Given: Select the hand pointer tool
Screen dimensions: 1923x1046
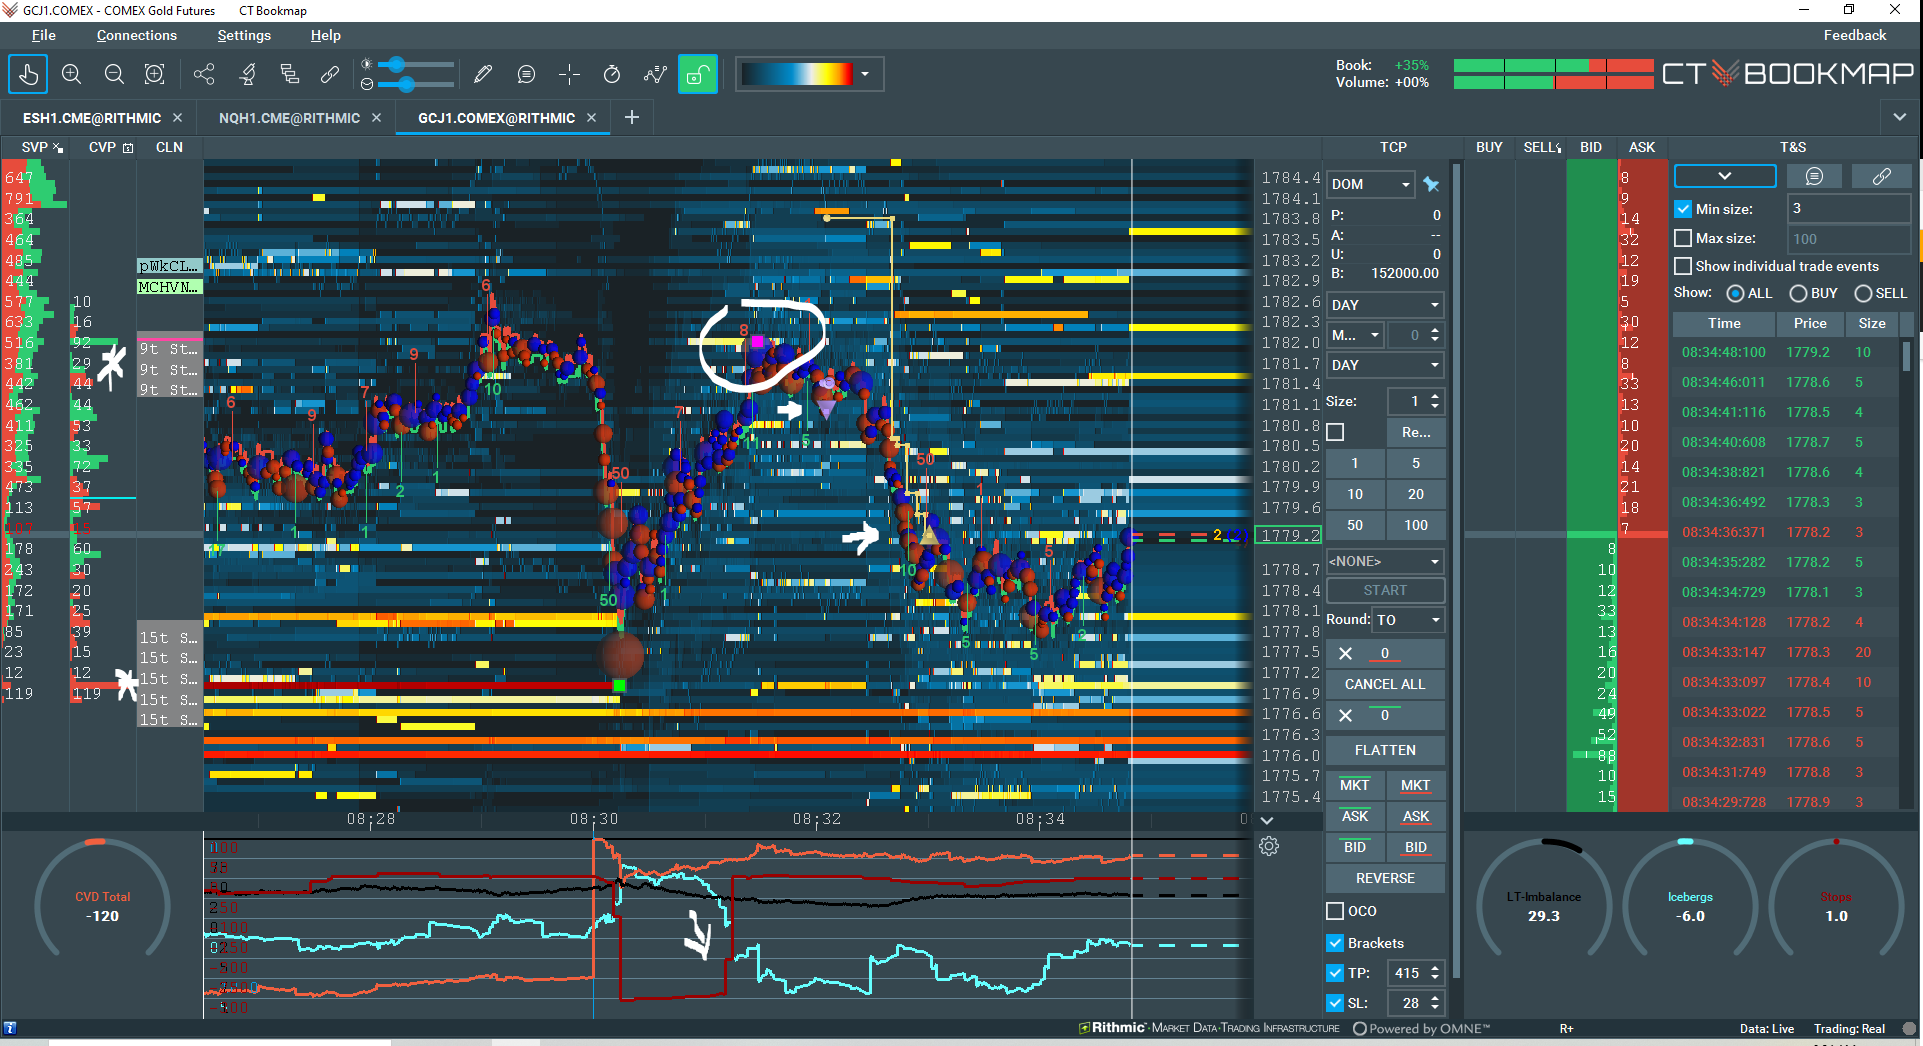Looking at the screenshot, I should [x=28, y=74].
